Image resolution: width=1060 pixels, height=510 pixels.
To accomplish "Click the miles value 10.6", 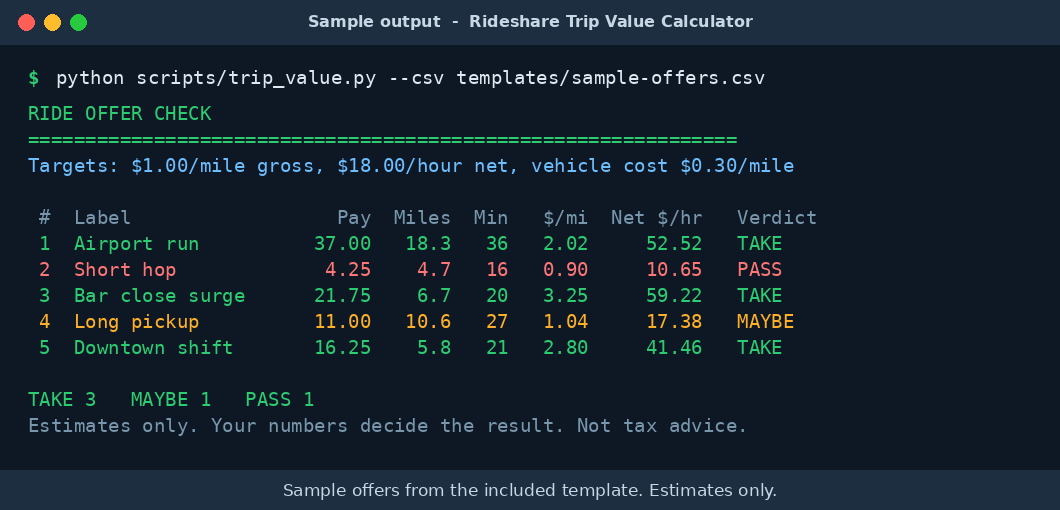I will pyautogui.click(x=429, y=322).
